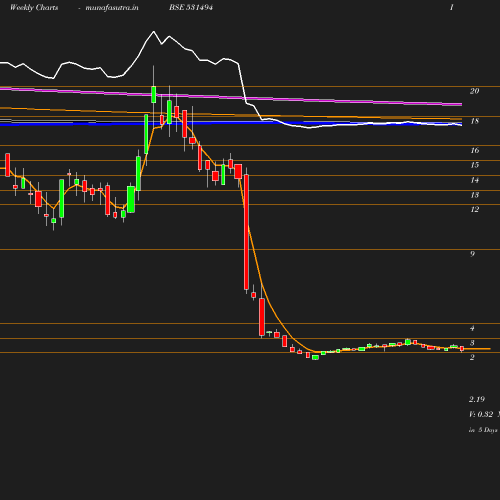Click the price axis label 18

(475, 121)
